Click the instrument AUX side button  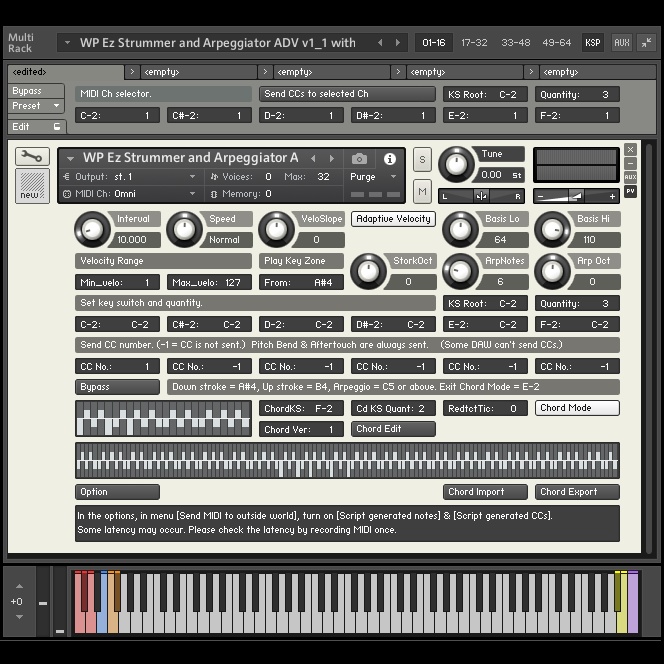pos(631,177)
